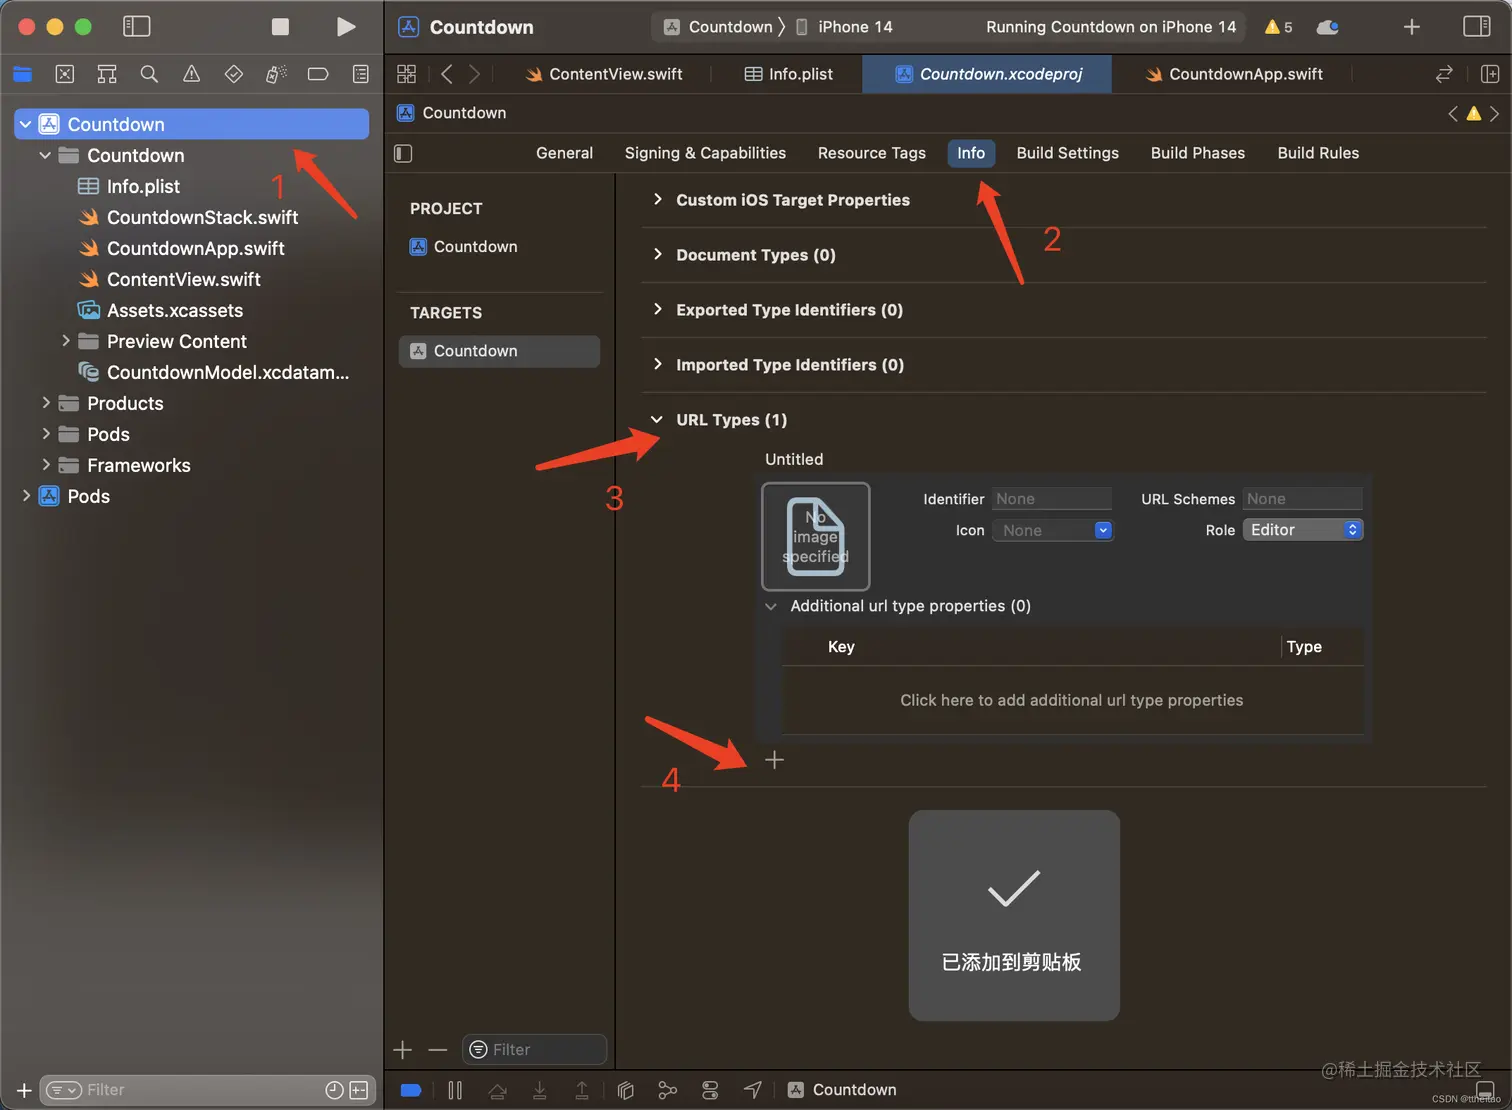Open the Project navigator folder icon
Viewport: 1512px width, 1110px height.
tap(22, 74)
